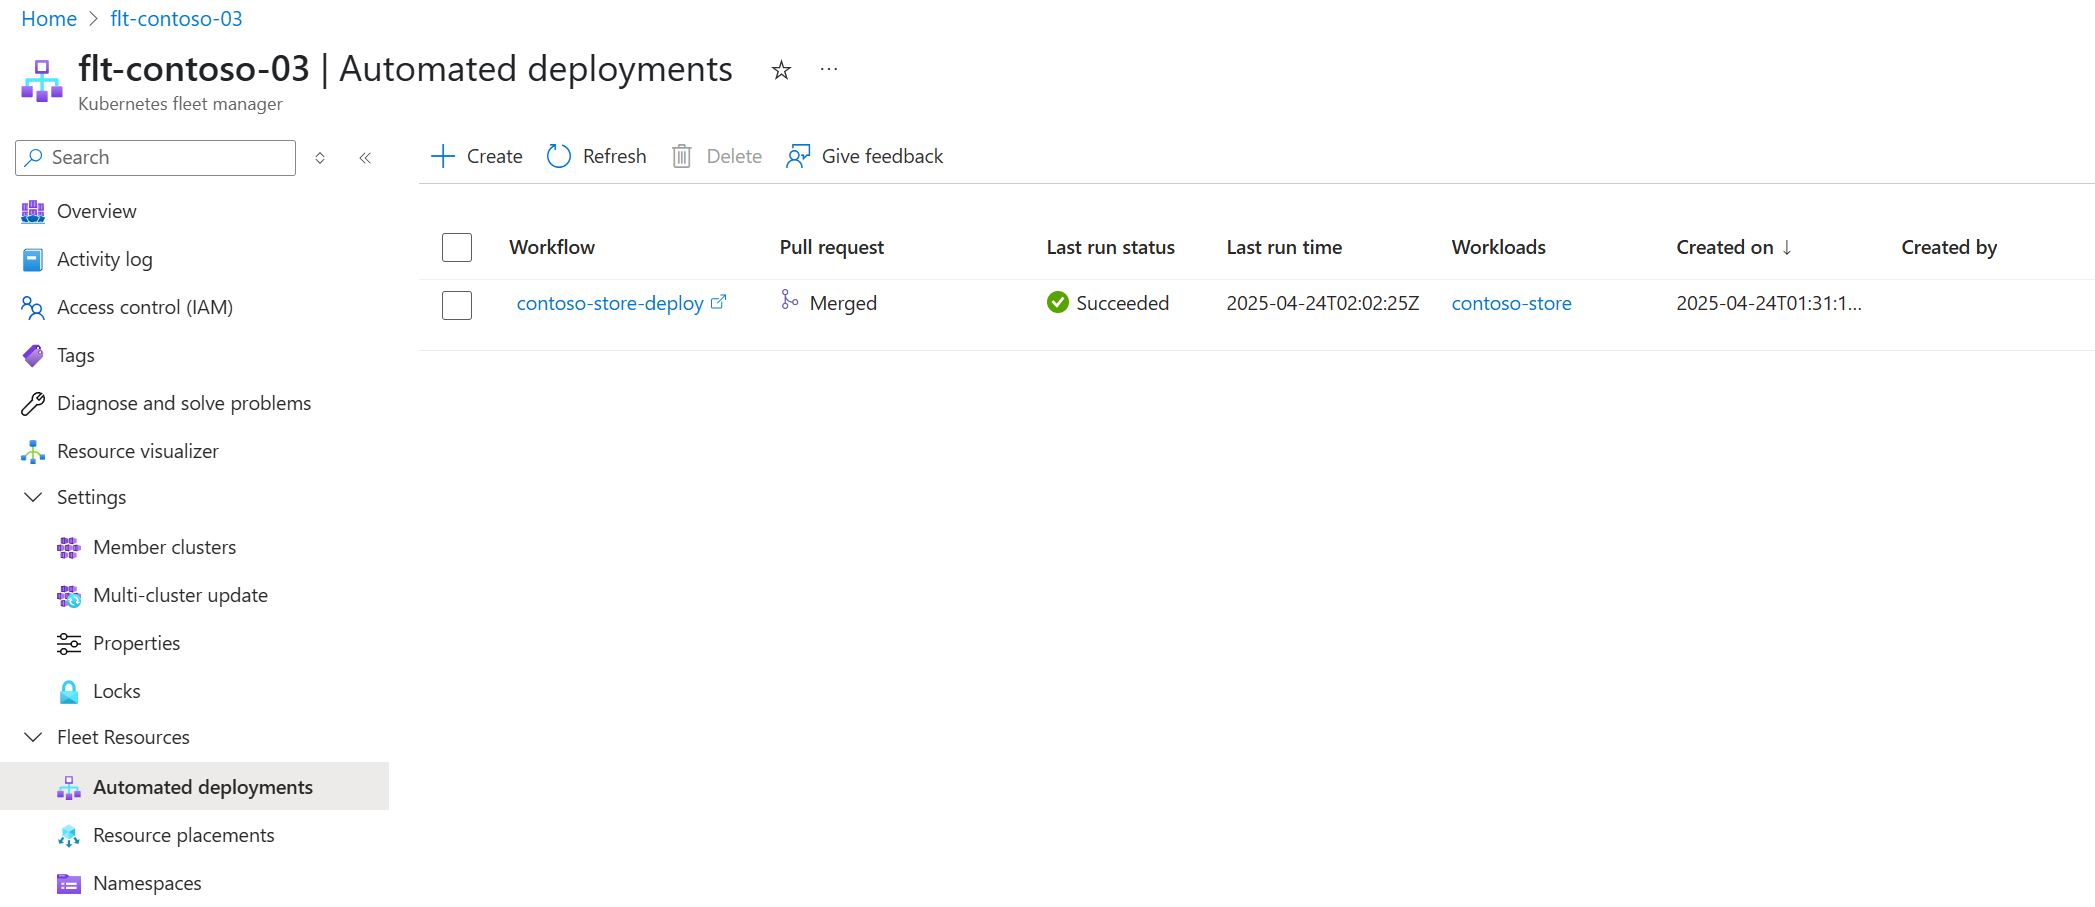
Task: Open the contoso-store workload link
Action: point(1511,303)
